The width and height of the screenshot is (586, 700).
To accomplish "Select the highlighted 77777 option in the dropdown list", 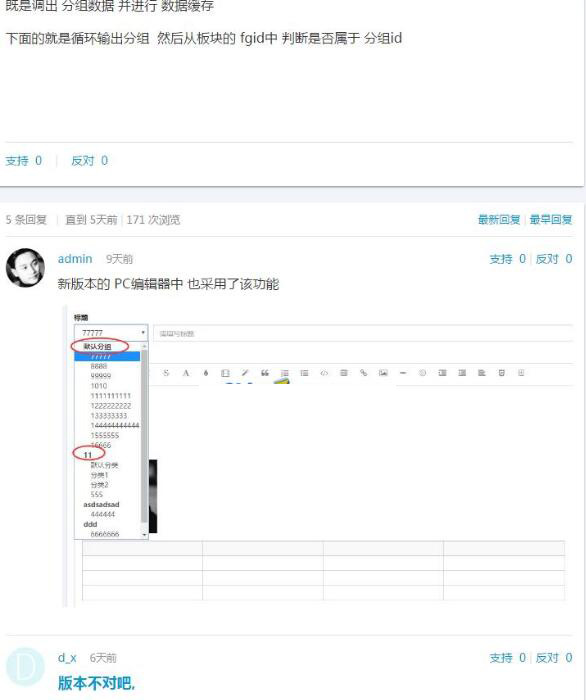I will (x=107, y=356).
